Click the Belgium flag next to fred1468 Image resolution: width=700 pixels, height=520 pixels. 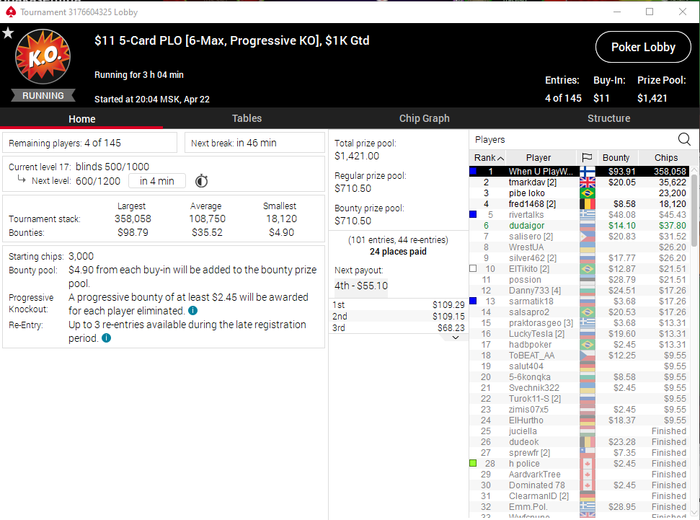pos(588,204)
